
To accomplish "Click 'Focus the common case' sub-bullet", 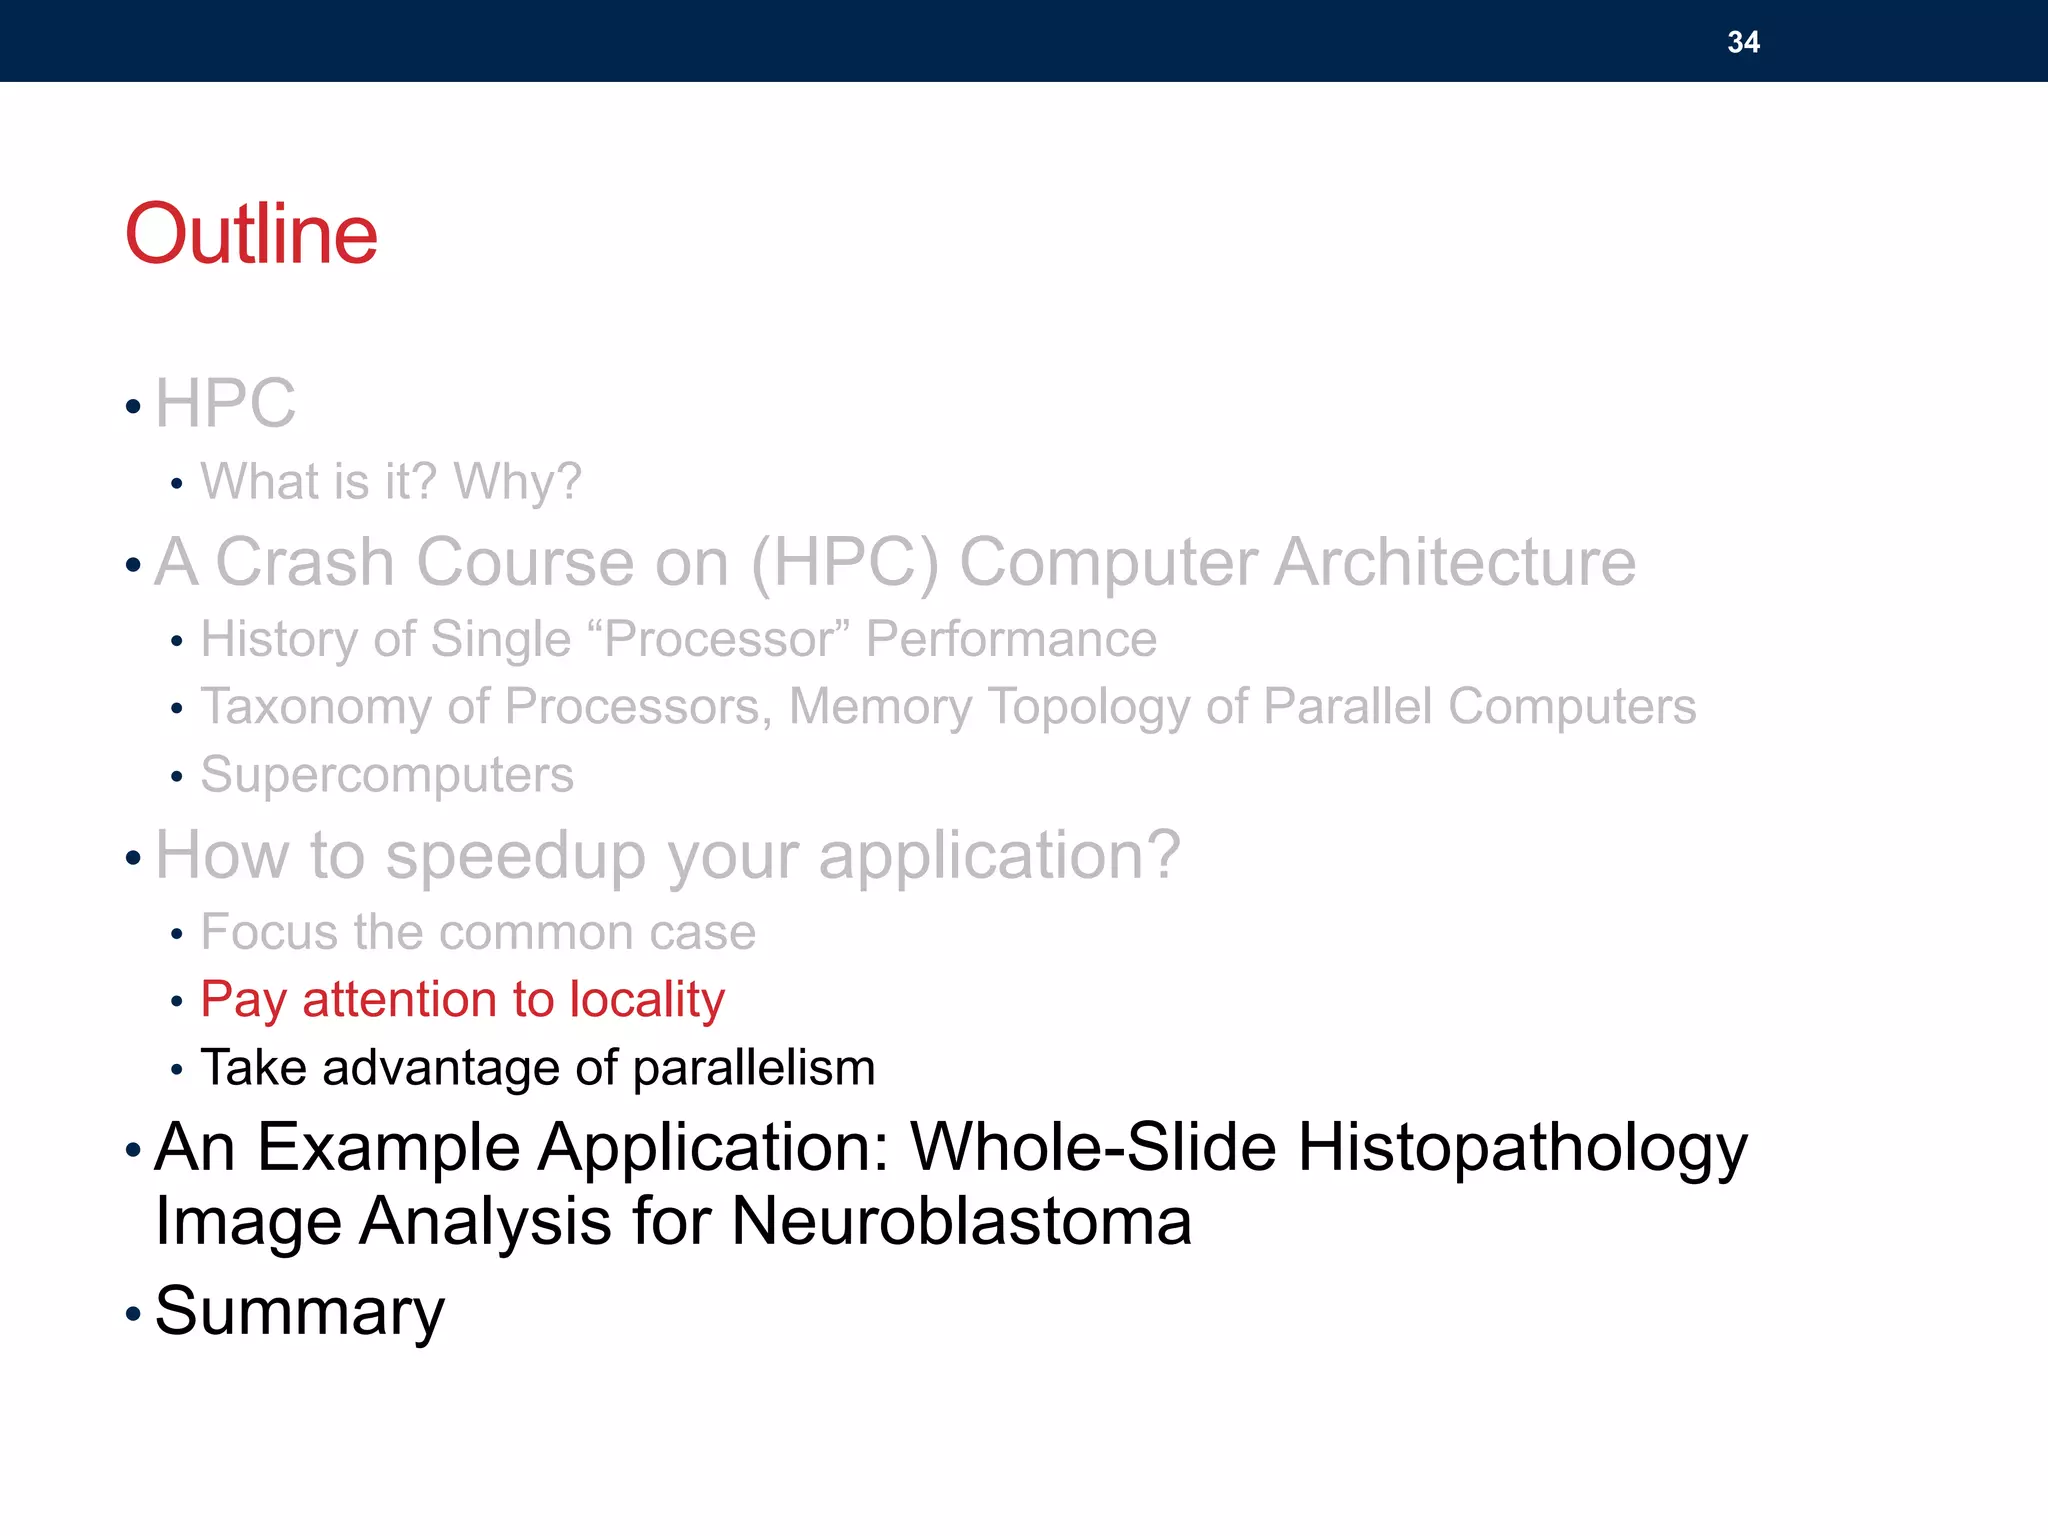I will pyautogui.click(x=478, y=932).
